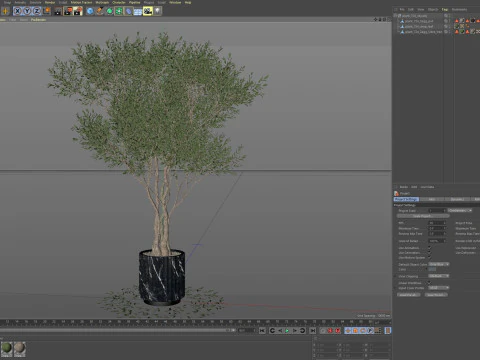Open the Window menu
Screen dimensions: 480x360
pyautogui.click(x=175, y=2)
